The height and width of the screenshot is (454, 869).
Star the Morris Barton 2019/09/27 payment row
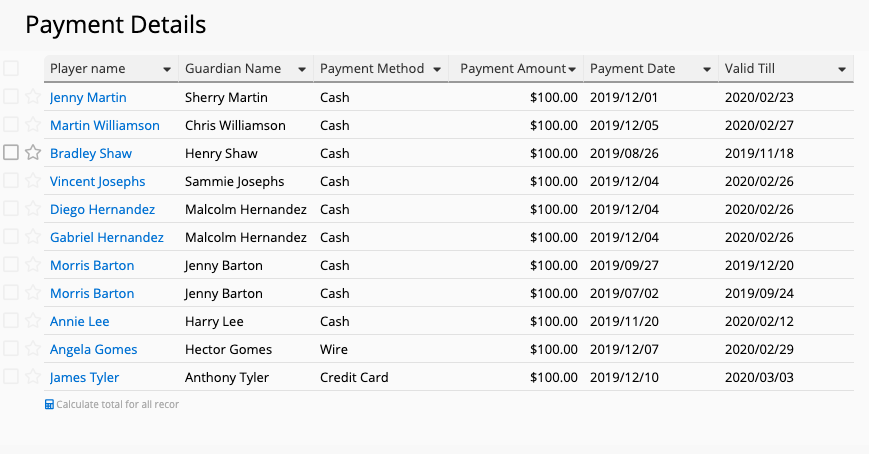33,264
